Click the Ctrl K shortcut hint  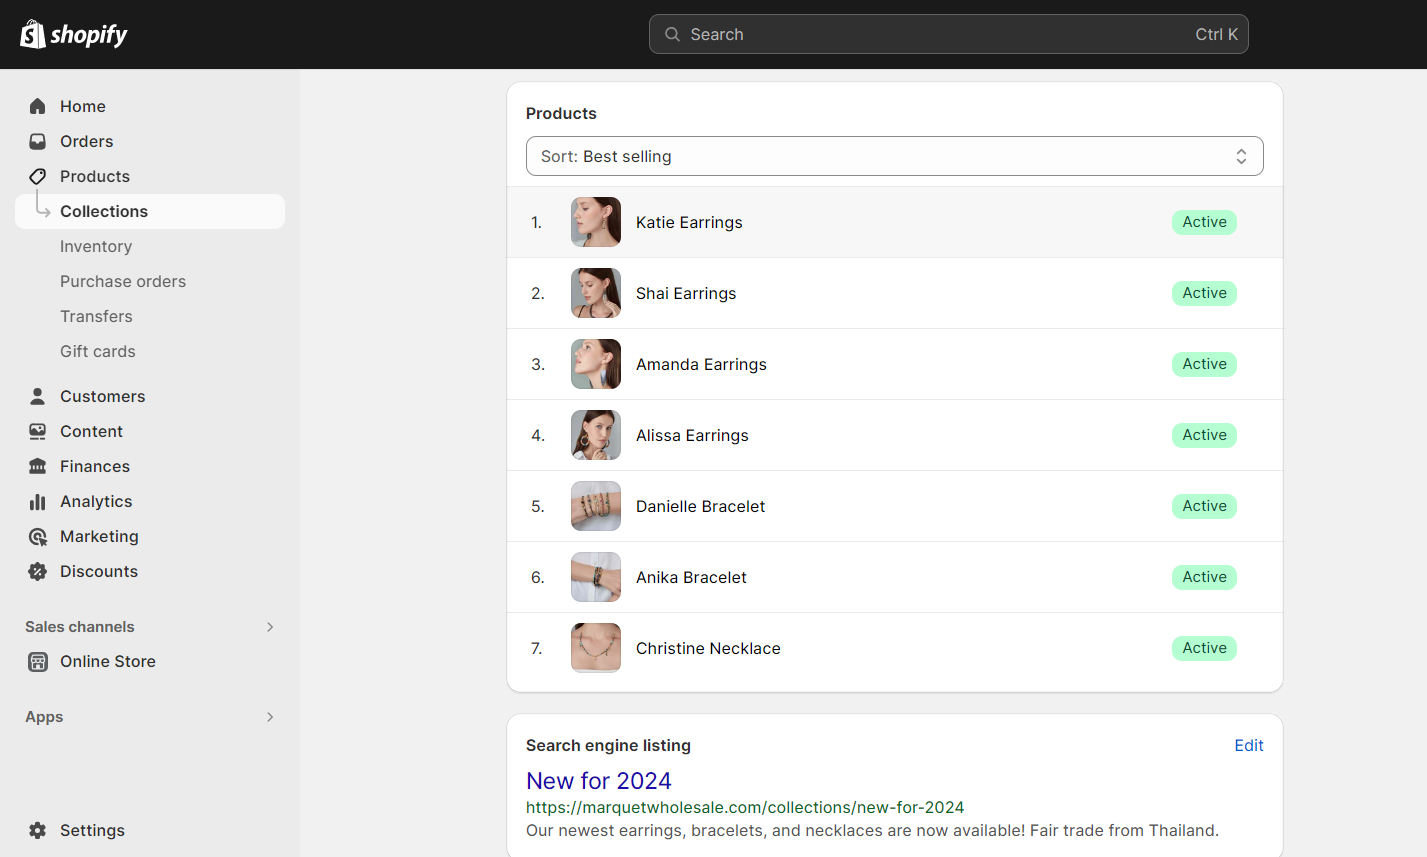(x=1216, y=34)
